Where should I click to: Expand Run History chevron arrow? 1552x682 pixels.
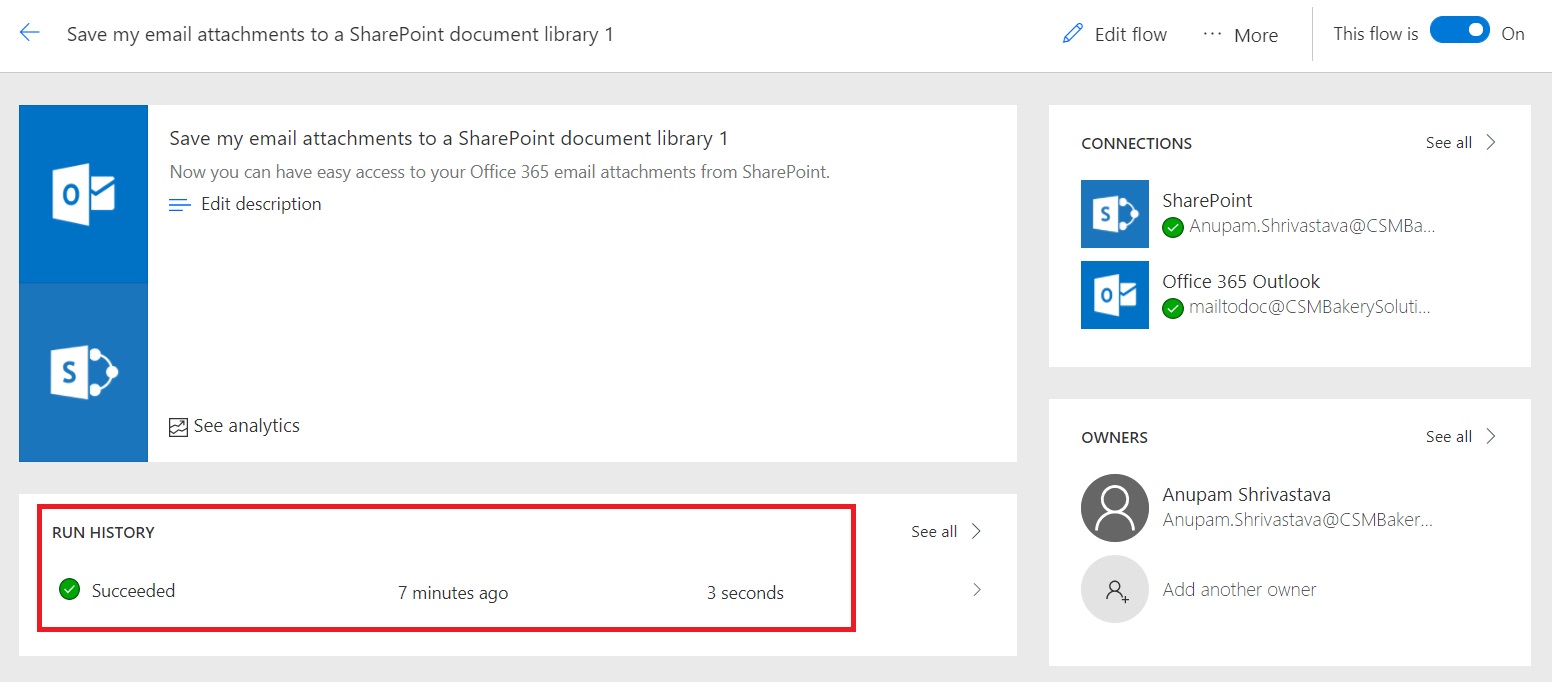pos(977,531)
